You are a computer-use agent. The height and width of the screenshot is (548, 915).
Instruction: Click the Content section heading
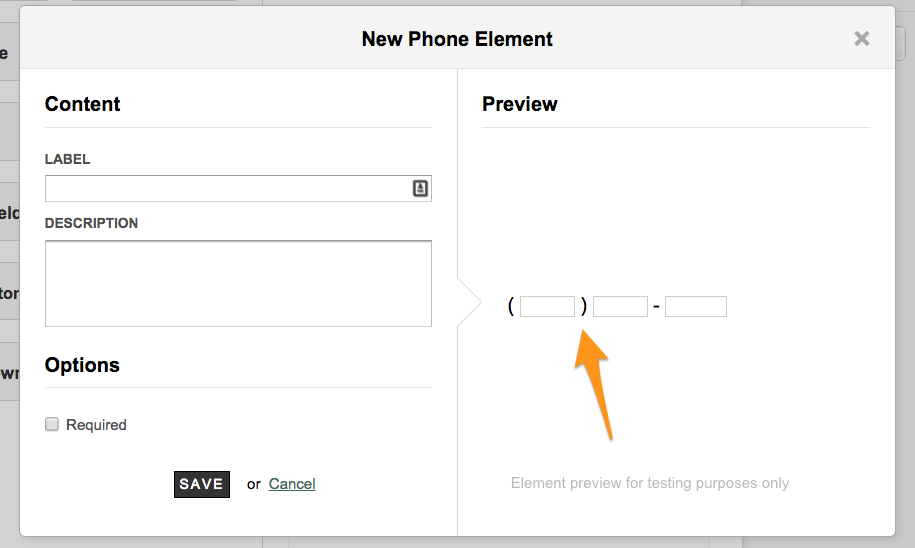82,104
